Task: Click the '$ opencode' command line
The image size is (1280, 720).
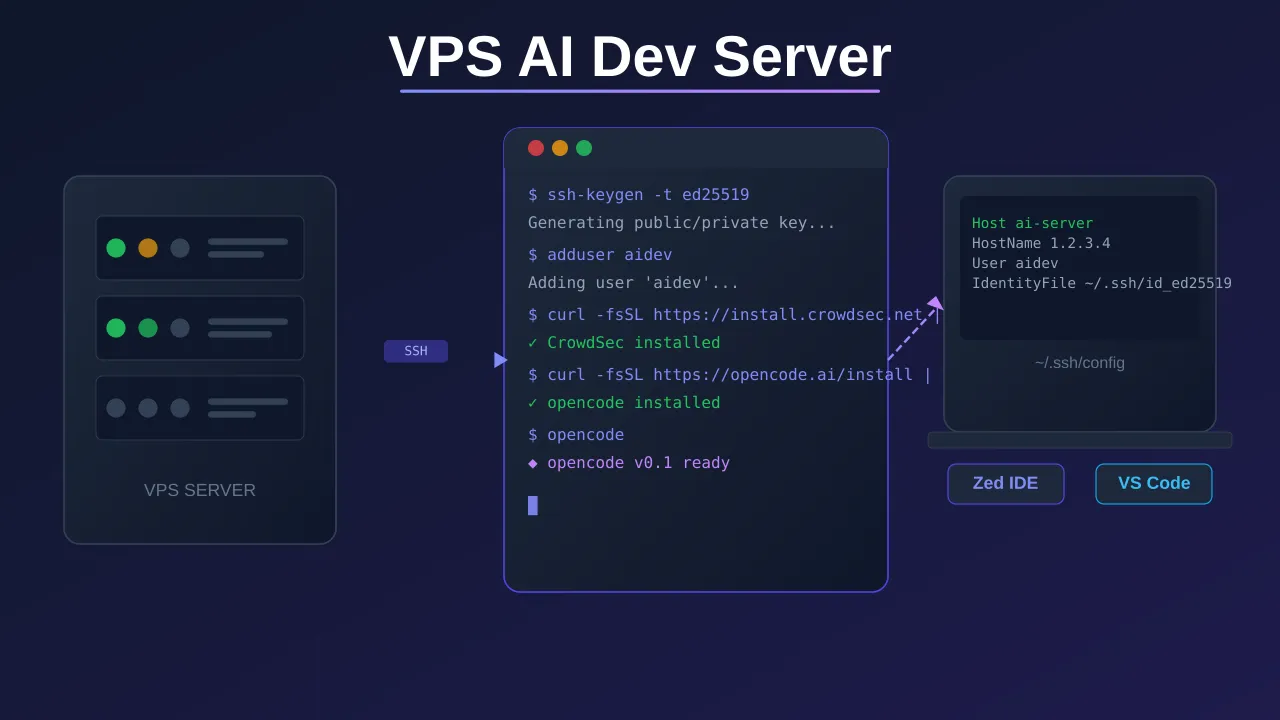Action: click(576, 435)
